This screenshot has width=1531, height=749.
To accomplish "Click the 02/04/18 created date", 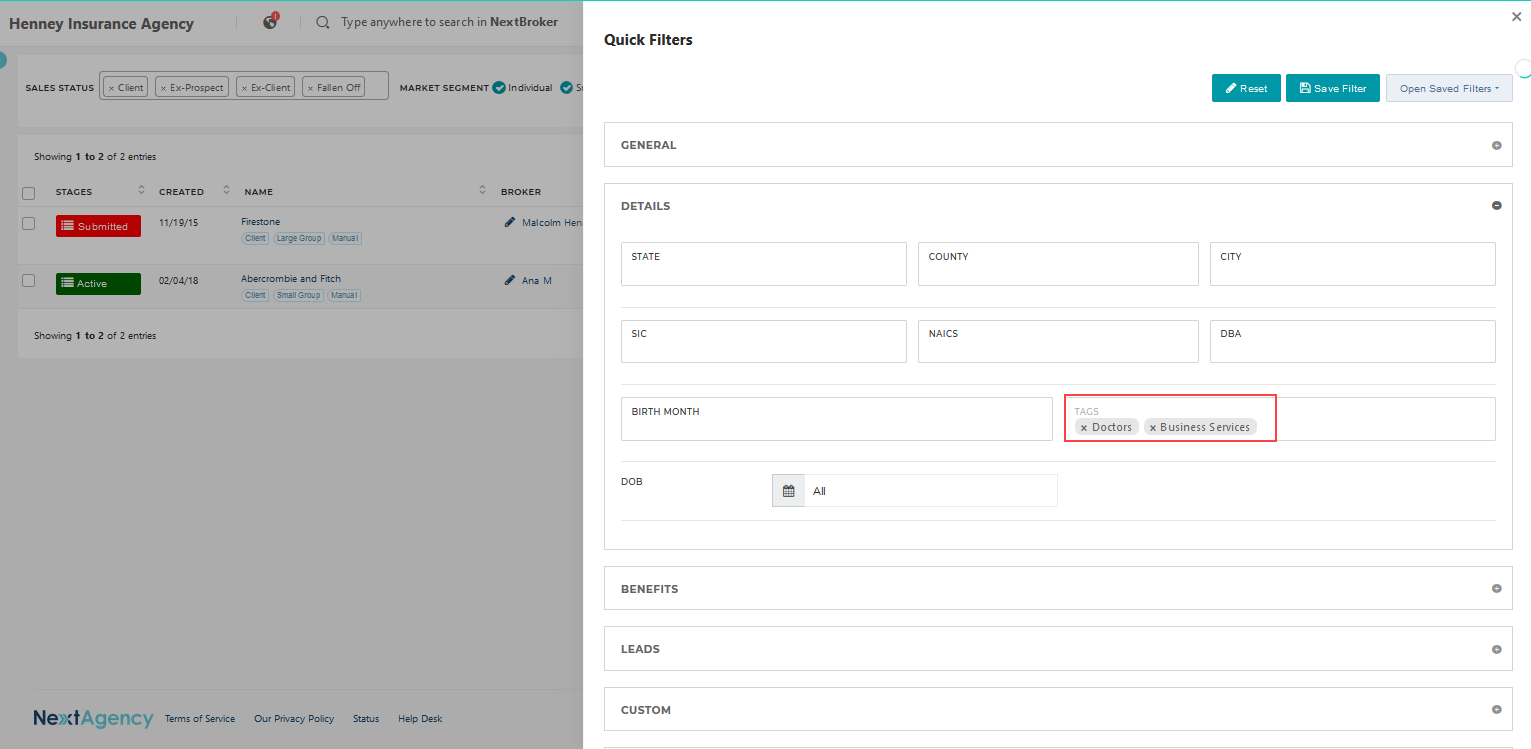I will (178, 280).
